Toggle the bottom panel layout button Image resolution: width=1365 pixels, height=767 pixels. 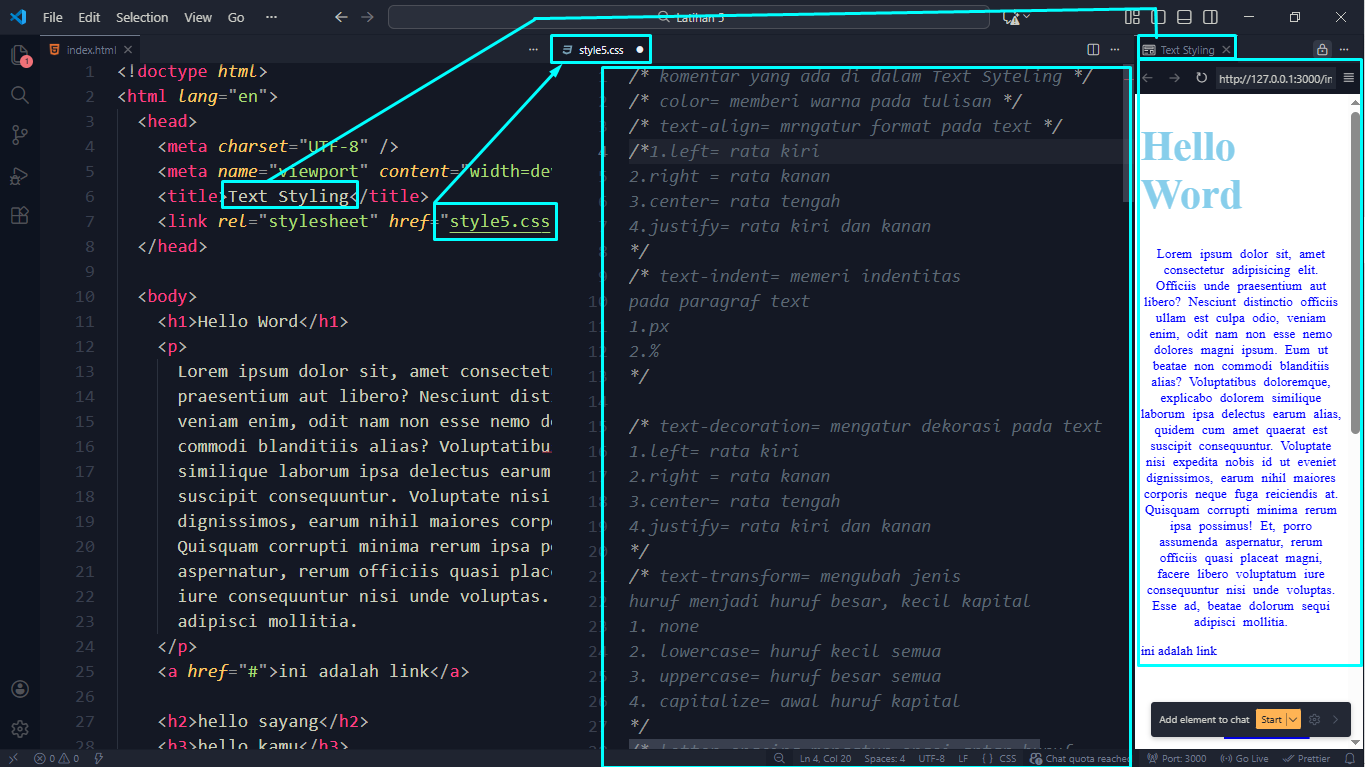tap(1184, 17)
